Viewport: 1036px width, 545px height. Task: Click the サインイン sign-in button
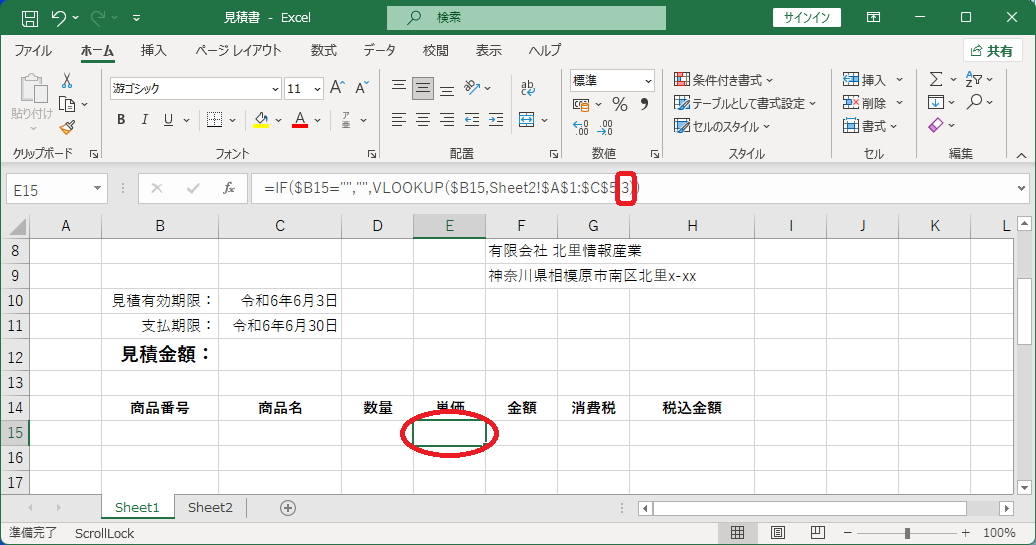[x=807, y=18]
